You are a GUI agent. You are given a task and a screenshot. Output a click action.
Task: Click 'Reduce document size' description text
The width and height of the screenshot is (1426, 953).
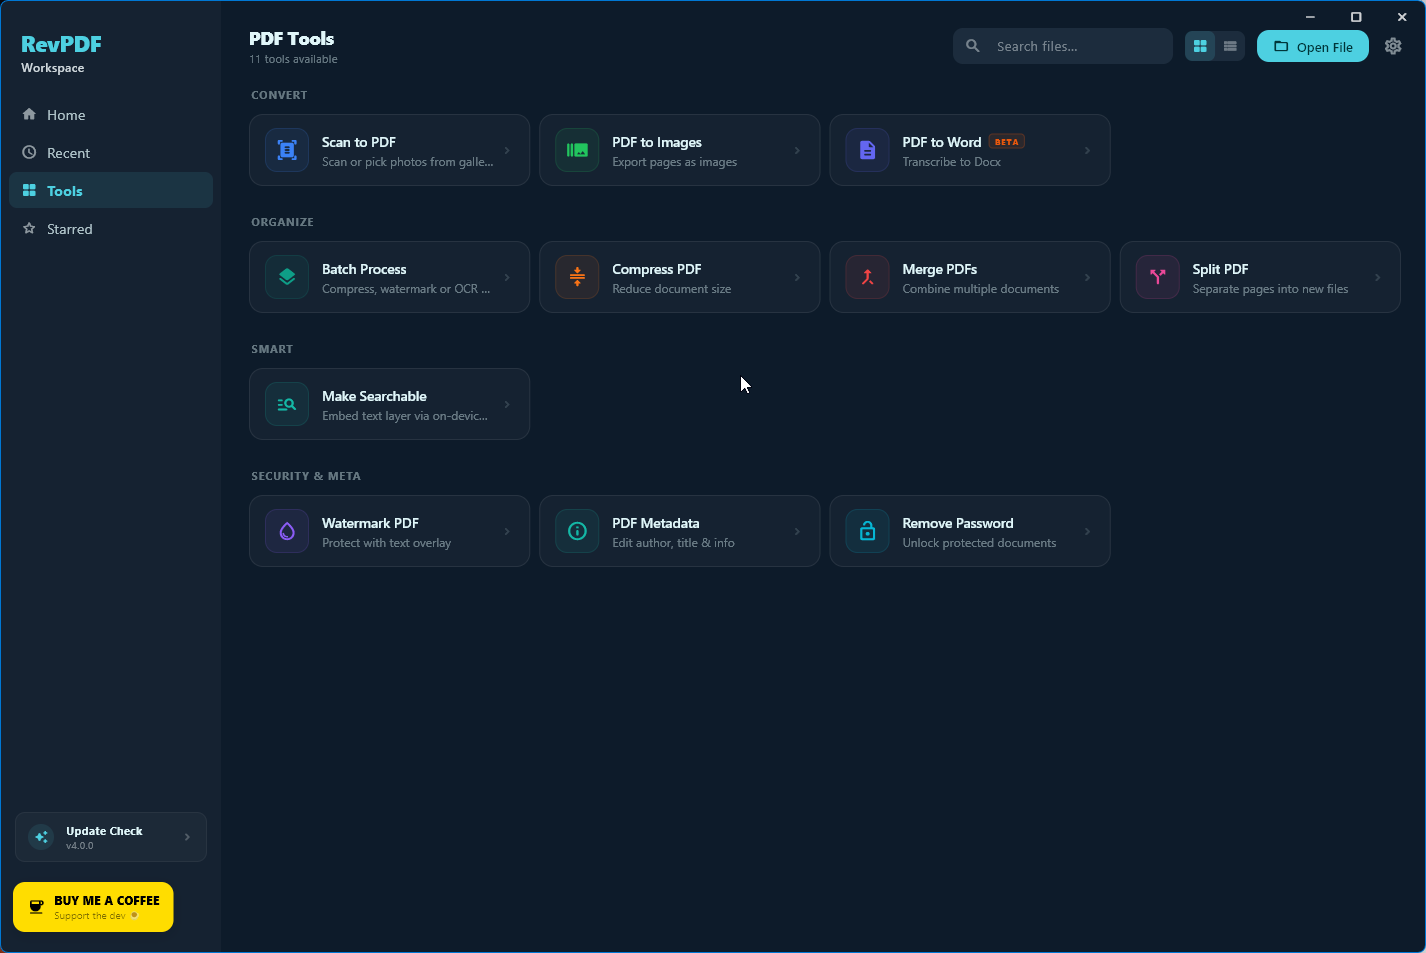[x=671, y=289]
